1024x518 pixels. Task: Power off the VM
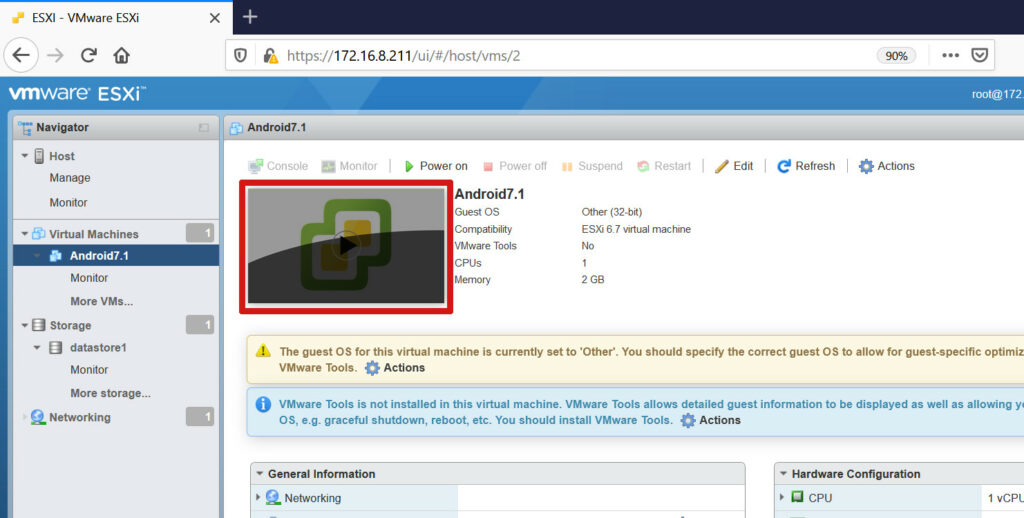[515, 166]
